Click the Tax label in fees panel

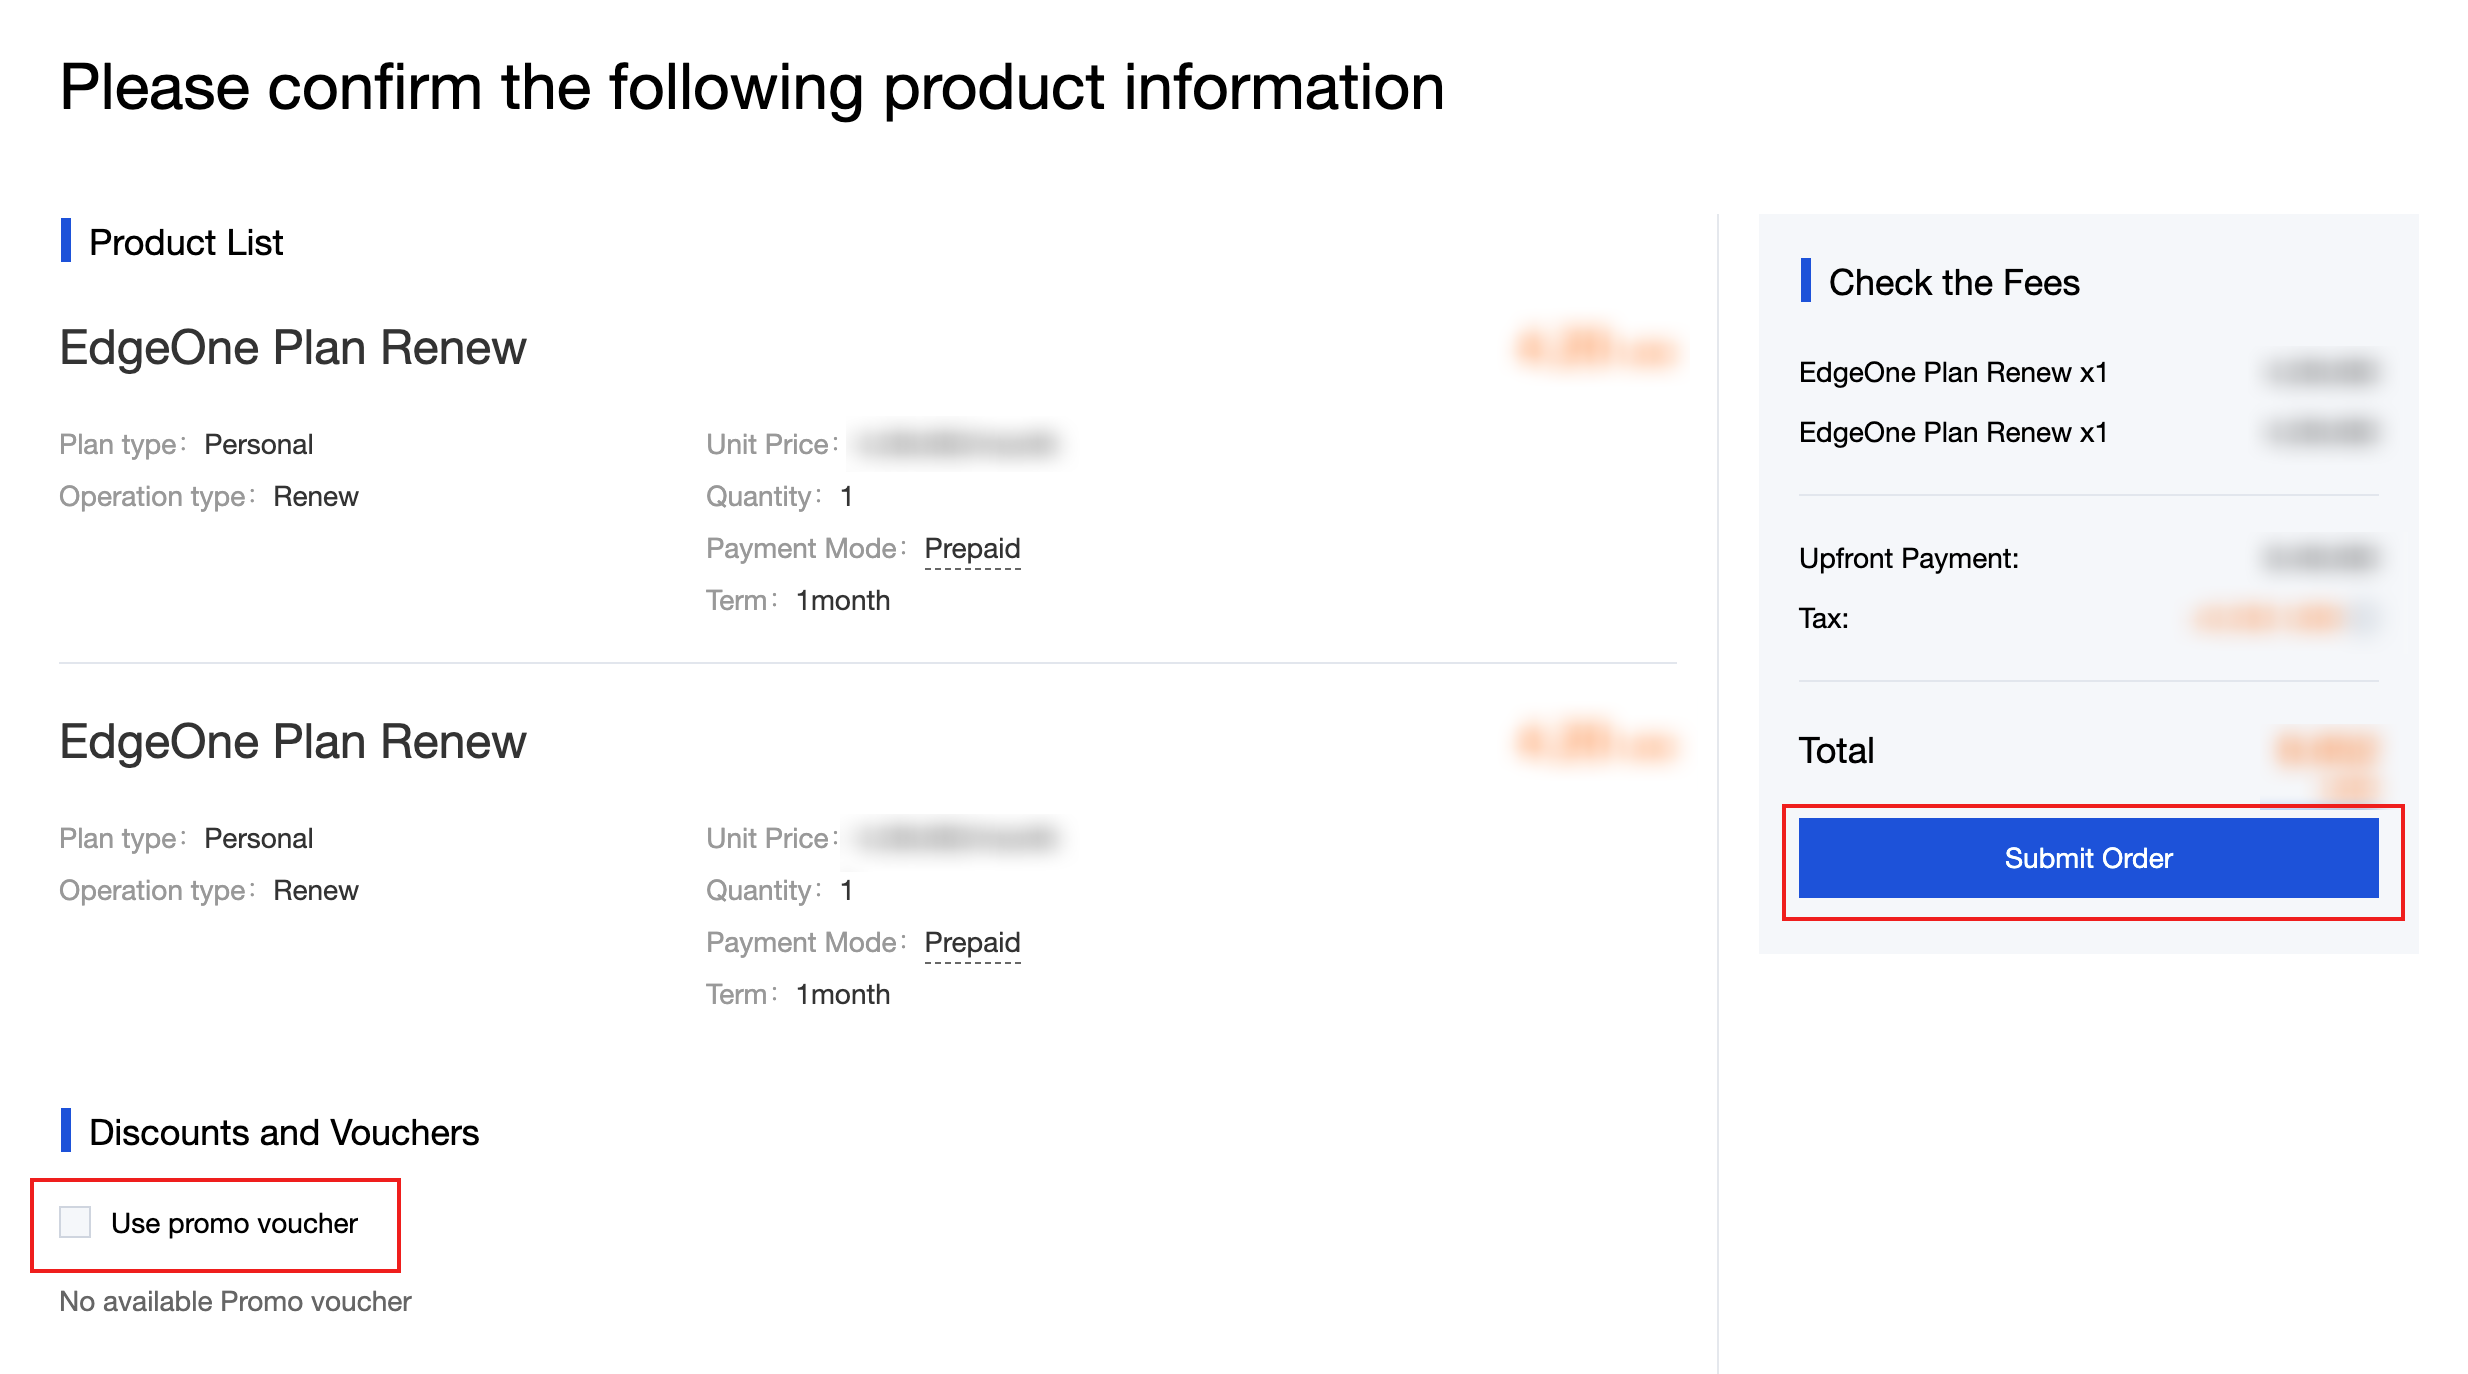[1823, 618]
